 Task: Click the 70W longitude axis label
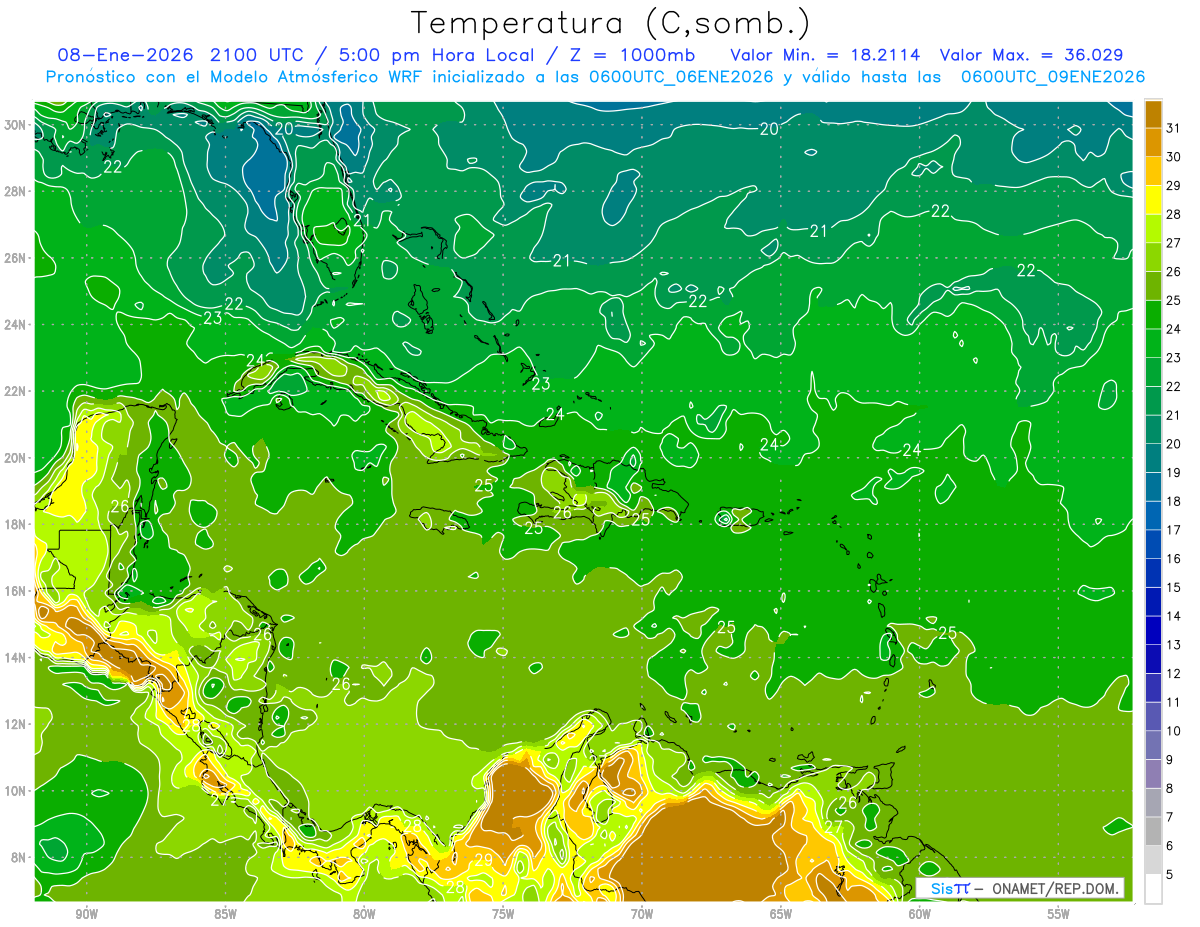[x=642, y=914]
